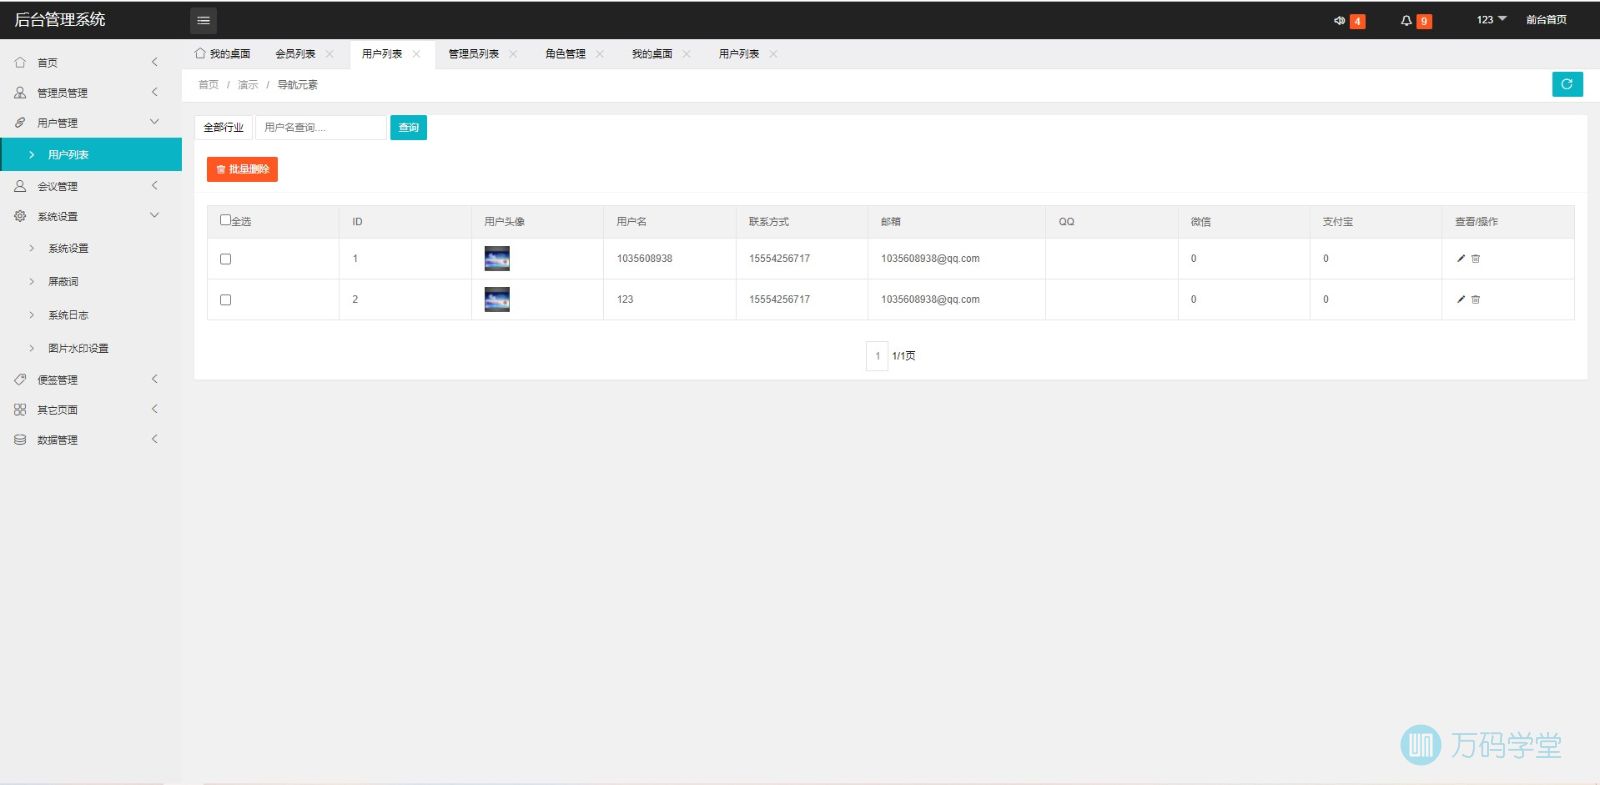Select 用户列表 in the sidebar
1600x785 pixels.
(91, 154)
